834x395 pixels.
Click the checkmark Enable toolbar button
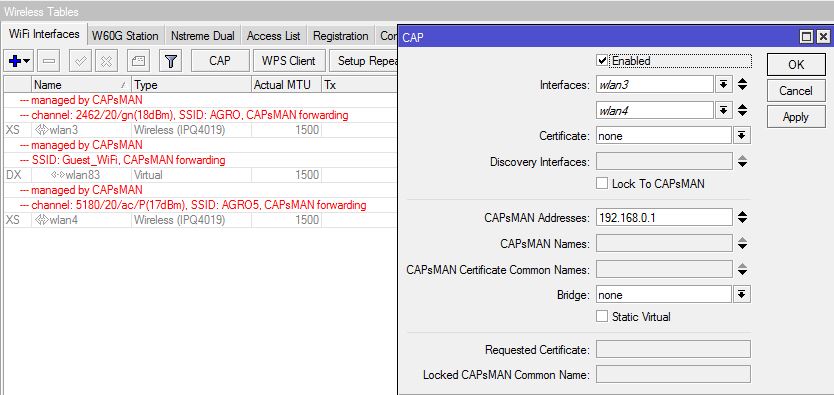click(x=81, y=61)
